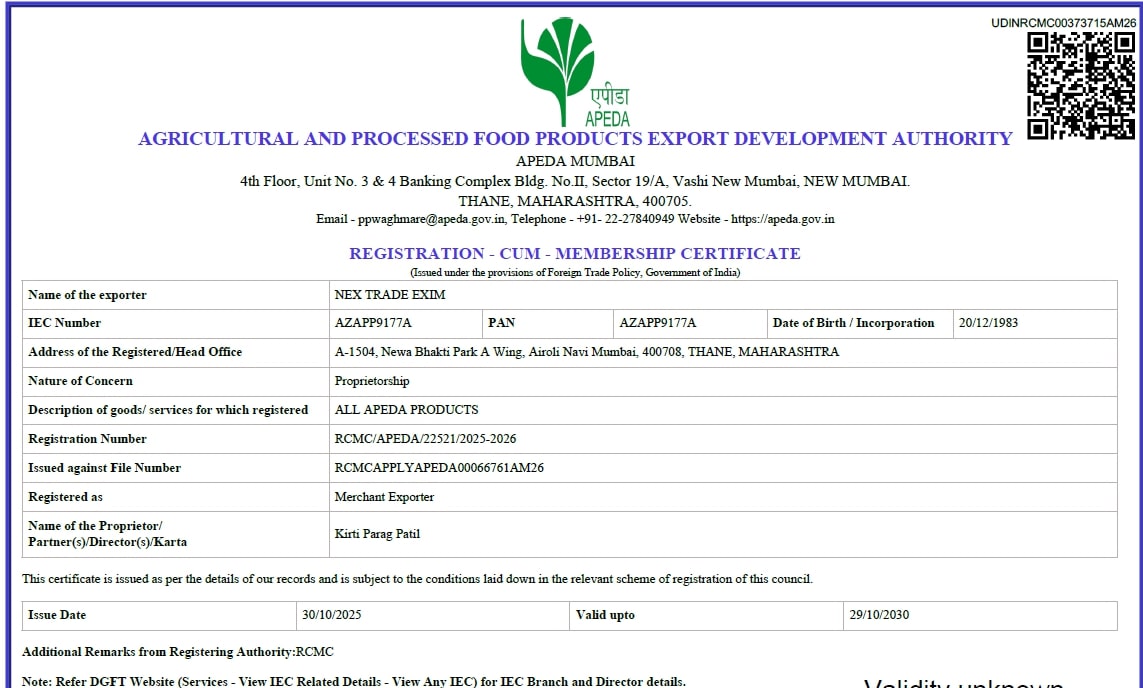Select registration number RCMC/APEDA/22521/2025-2026
The image size is (1143, 688).
tap(425, 439)
